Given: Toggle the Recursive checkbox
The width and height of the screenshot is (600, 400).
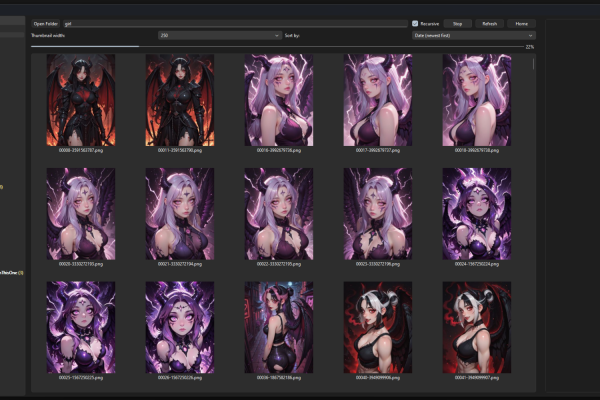Looking at the screenshot, I should coord(415,24).
